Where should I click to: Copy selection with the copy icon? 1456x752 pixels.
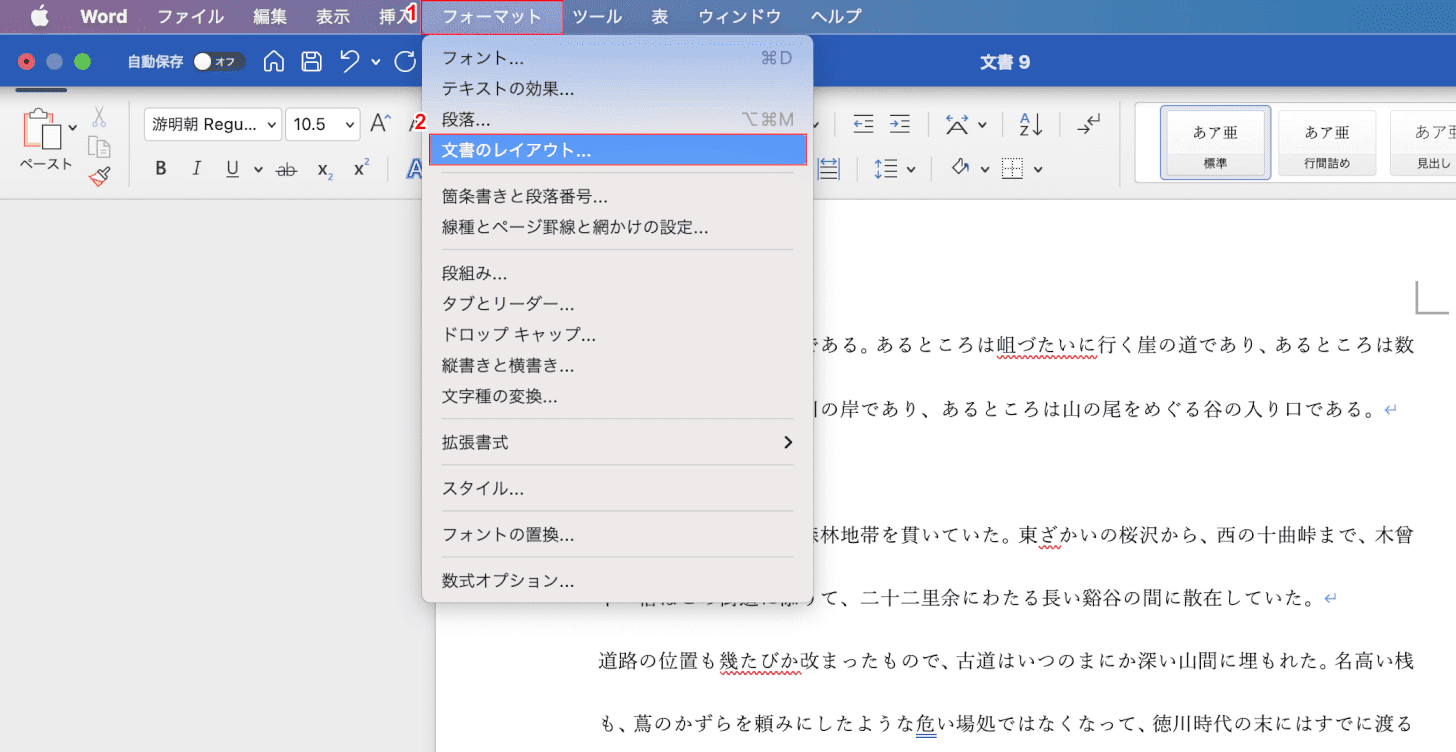[x=99, y=147]
